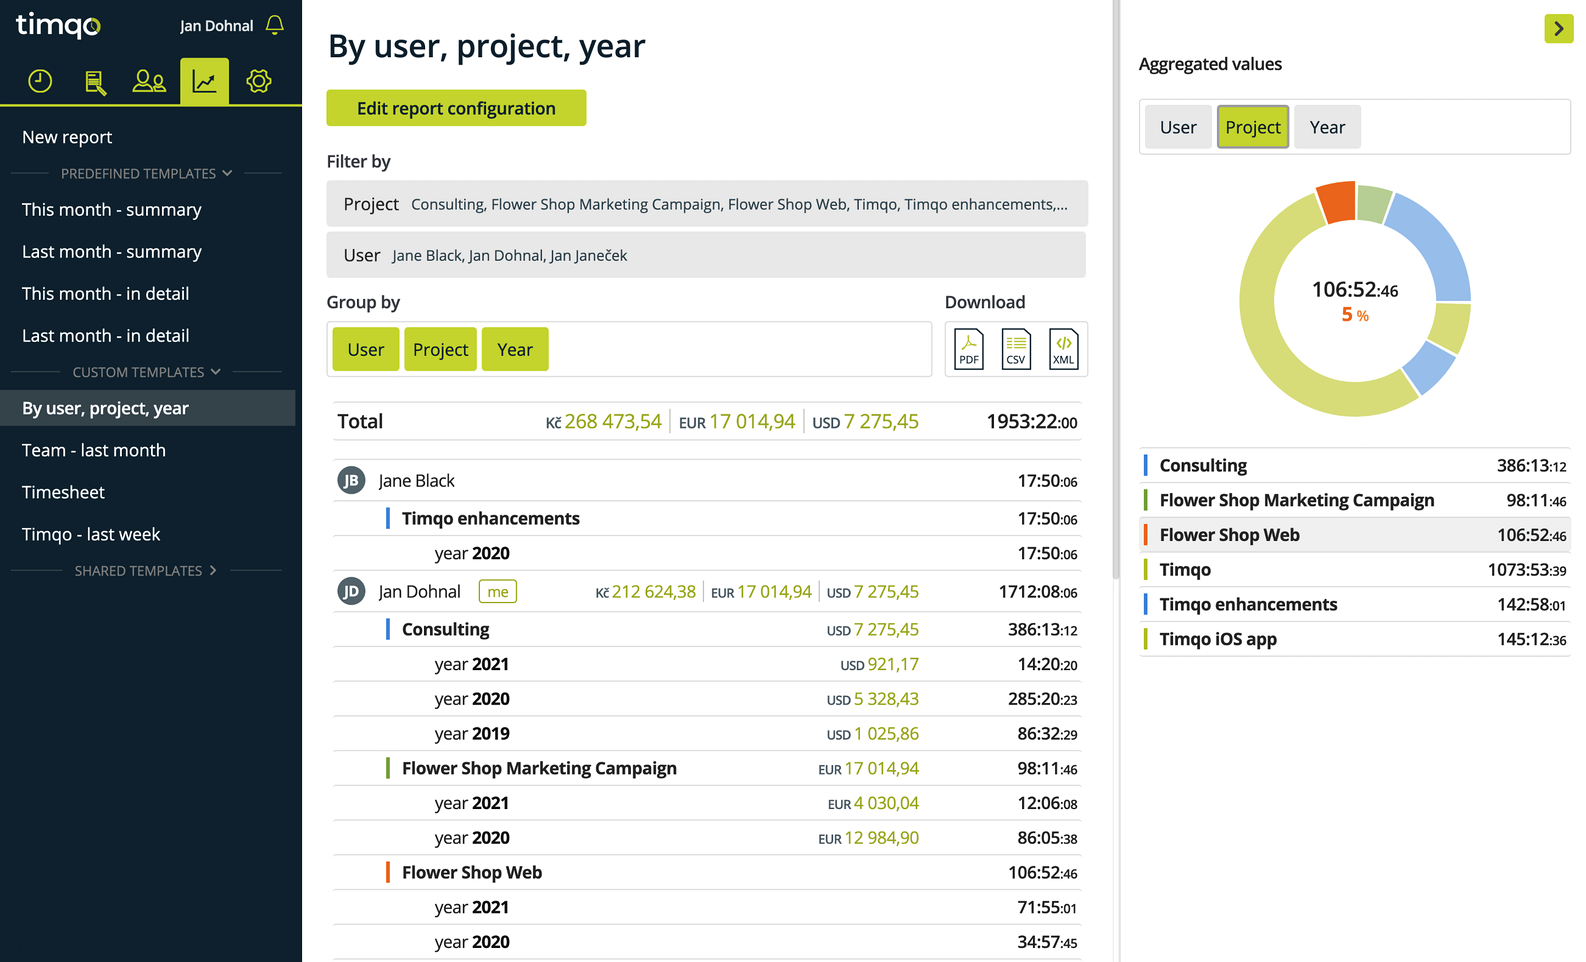Open the time tracking clock icon

tap(40, 81)
